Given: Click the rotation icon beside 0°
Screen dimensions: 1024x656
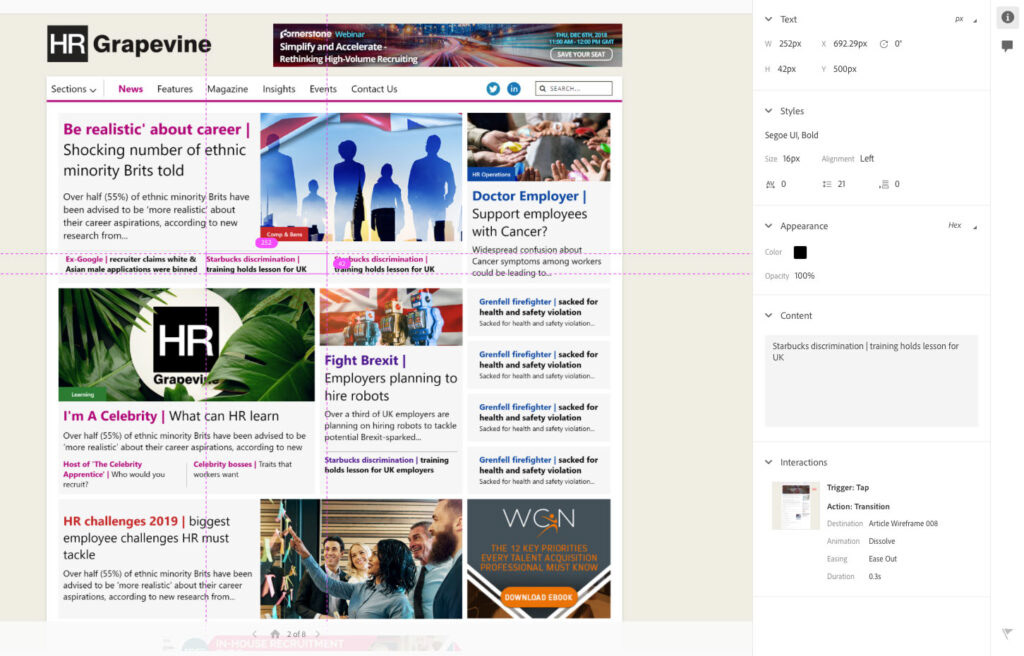Looking at the screenshot, I should click(x=883, y=44).
